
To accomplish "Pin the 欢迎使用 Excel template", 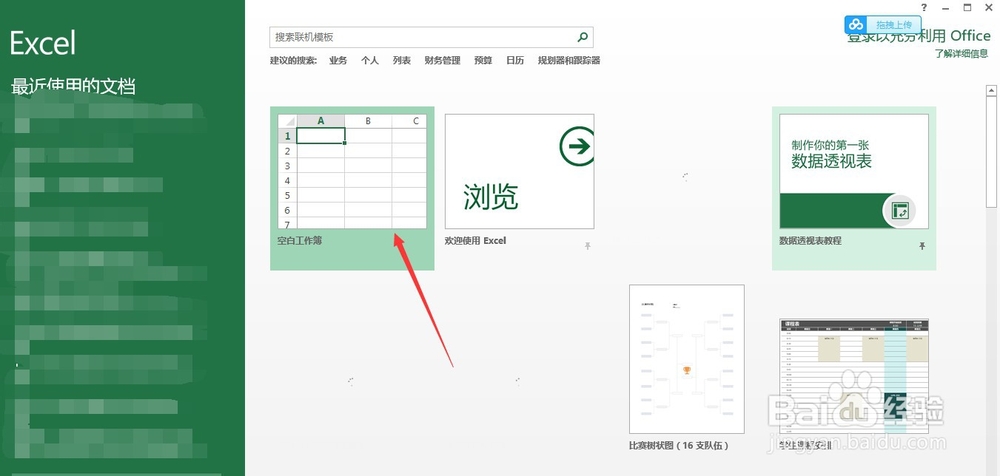I will (x=587, y=246).
